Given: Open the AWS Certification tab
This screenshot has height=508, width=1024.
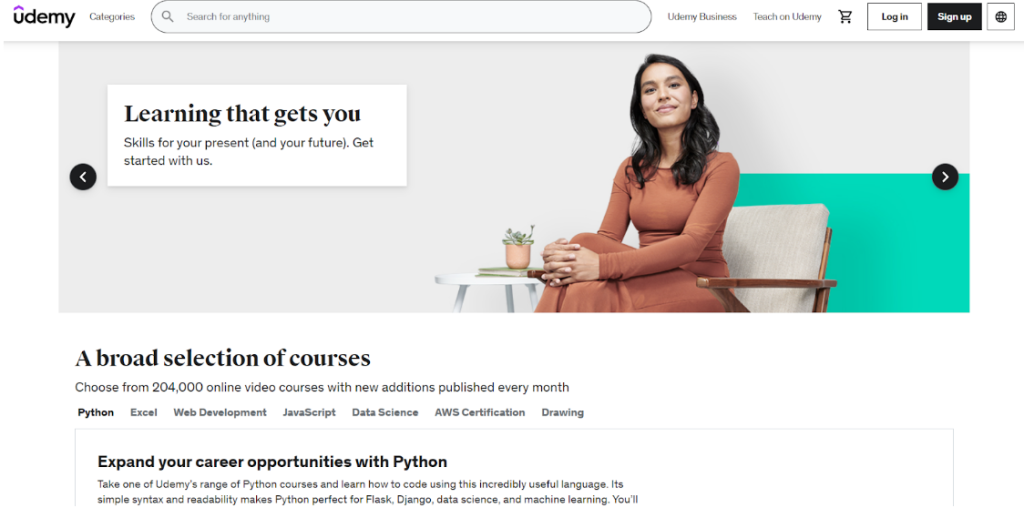Looking at the screenshot, I should click(x=479, y=413).
